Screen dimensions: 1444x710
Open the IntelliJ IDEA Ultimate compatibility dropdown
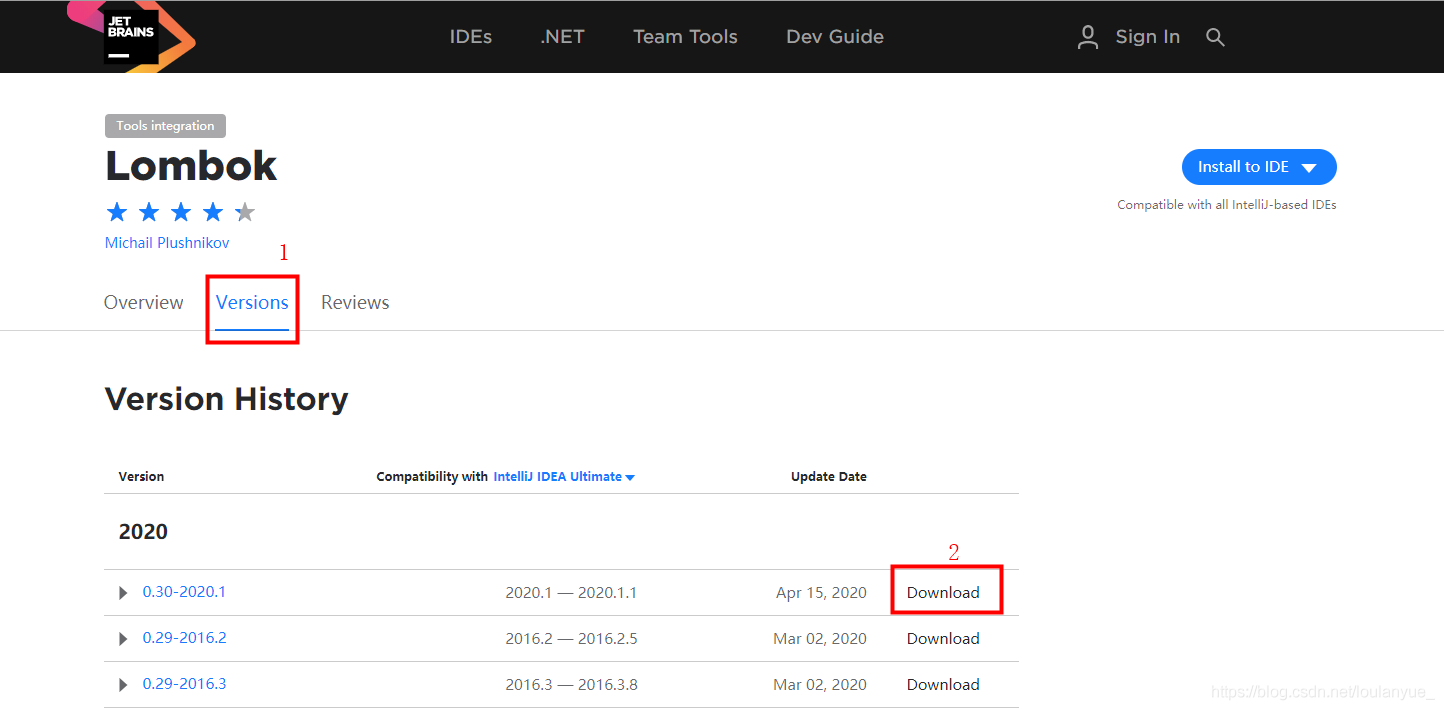pos(564,477)
